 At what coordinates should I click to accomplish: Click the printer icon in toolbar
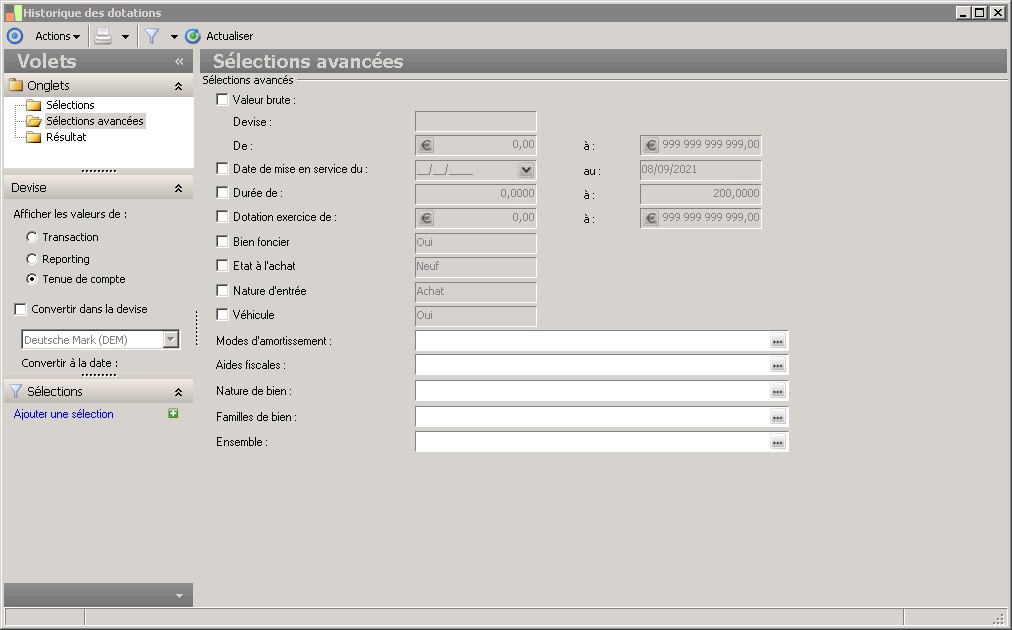(103, 36)
